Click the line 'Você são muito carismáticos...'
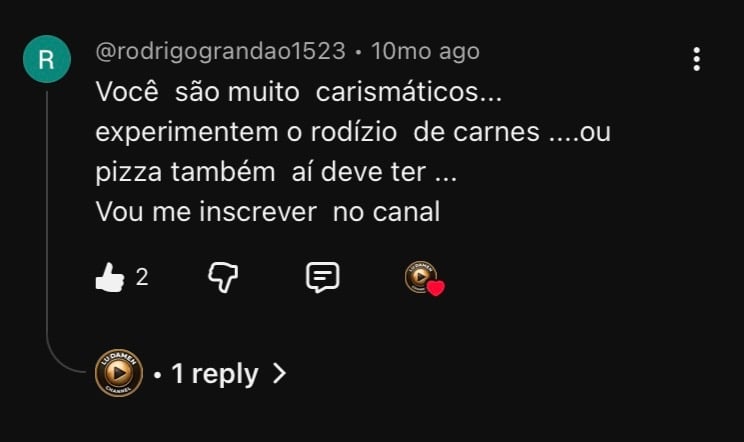744x442 pixels. coord(298,91)
